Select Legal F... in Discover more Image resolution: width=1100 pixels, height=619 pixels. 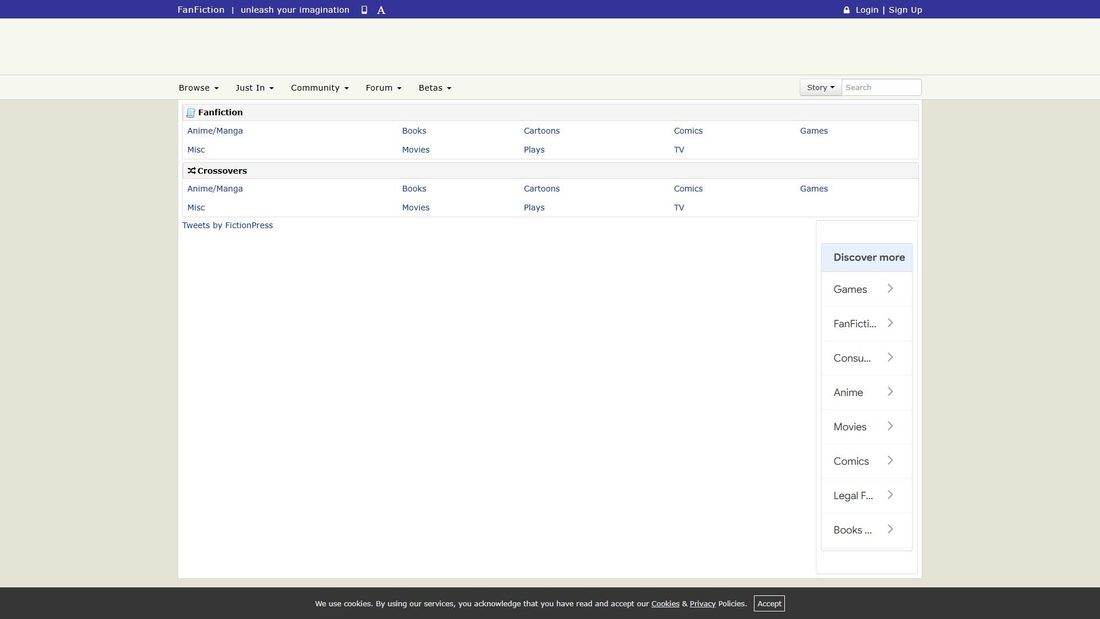[866, 495]
